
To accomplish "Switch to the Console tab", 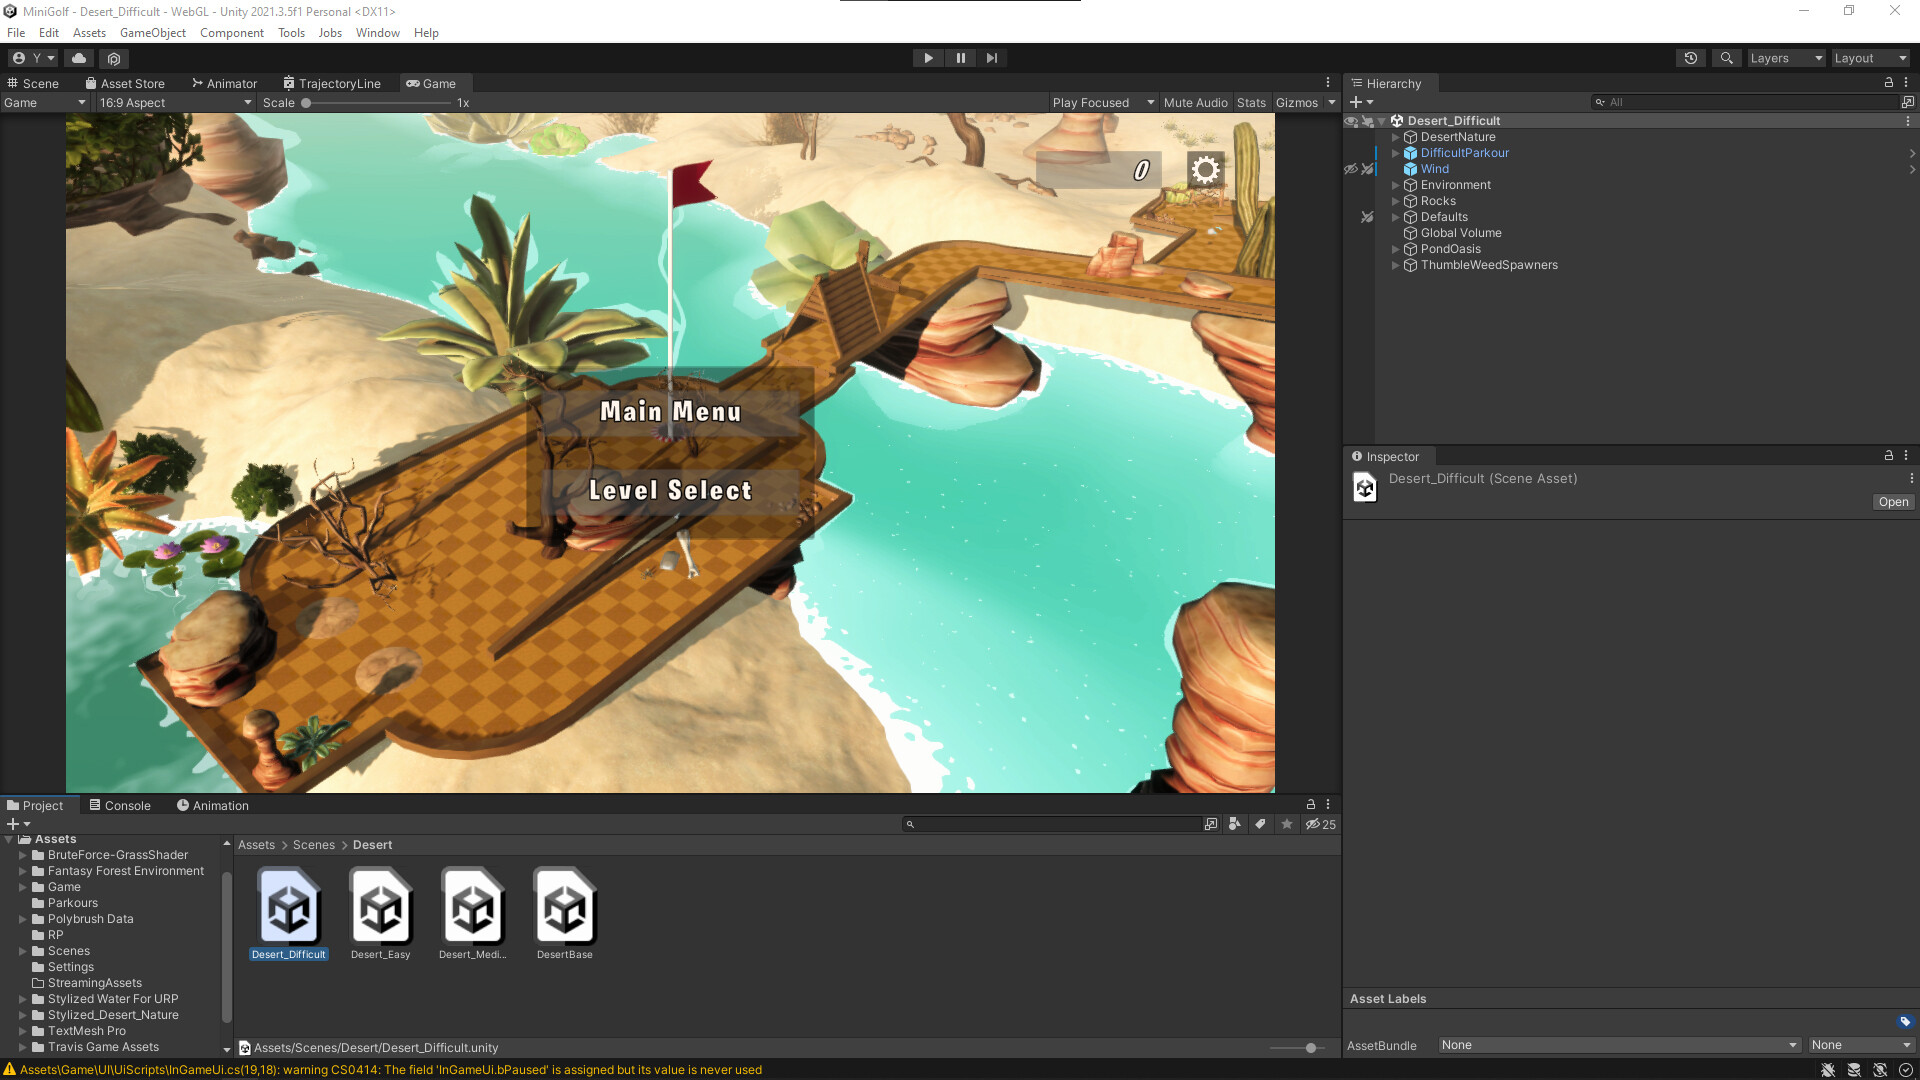I will 120,806.
